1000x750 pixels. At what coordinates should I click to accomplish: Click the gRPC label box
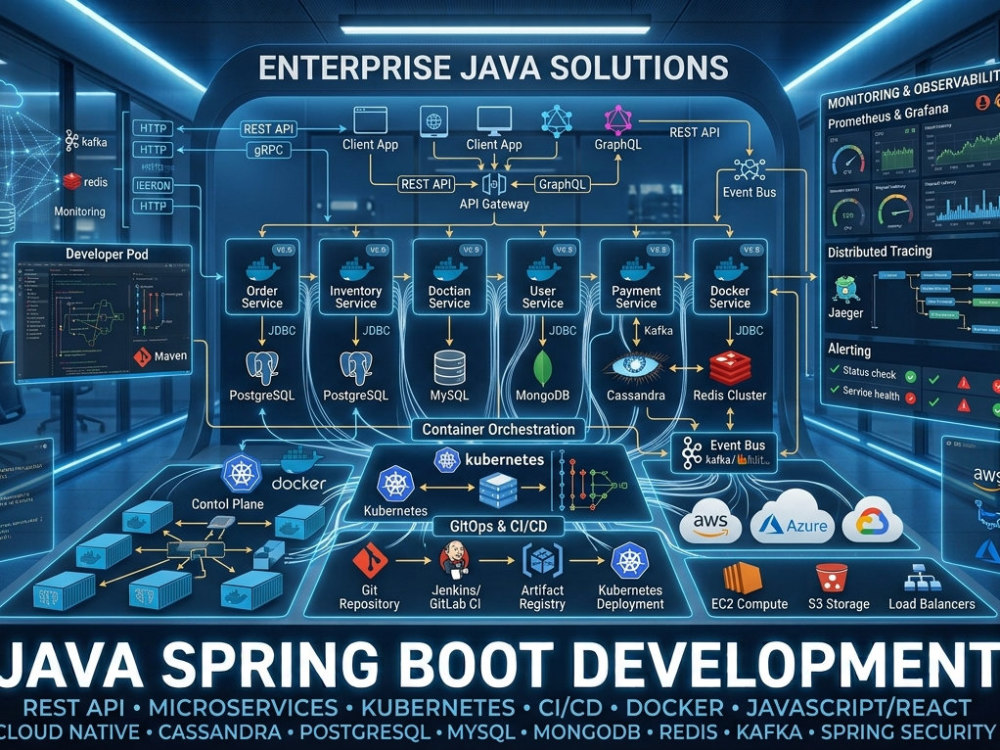click(268, 151)
